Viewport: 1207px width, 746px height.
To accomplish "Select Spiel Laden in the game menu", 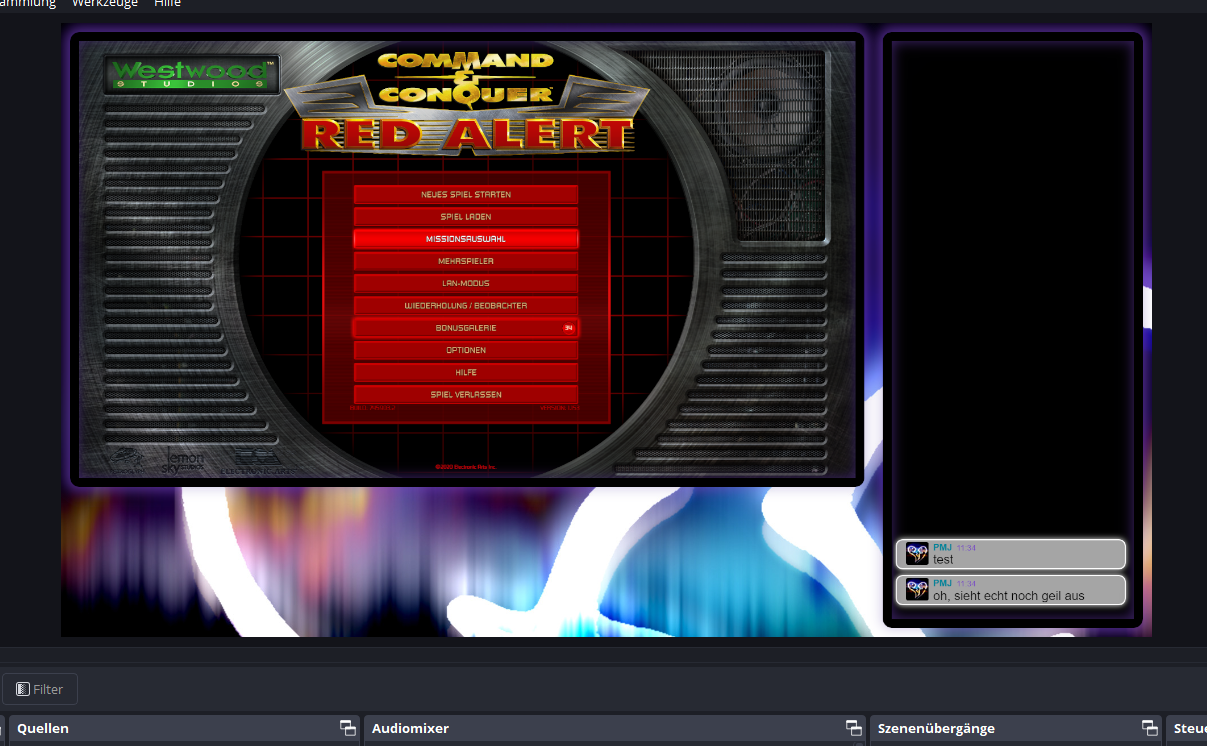I will pos(466,216).
